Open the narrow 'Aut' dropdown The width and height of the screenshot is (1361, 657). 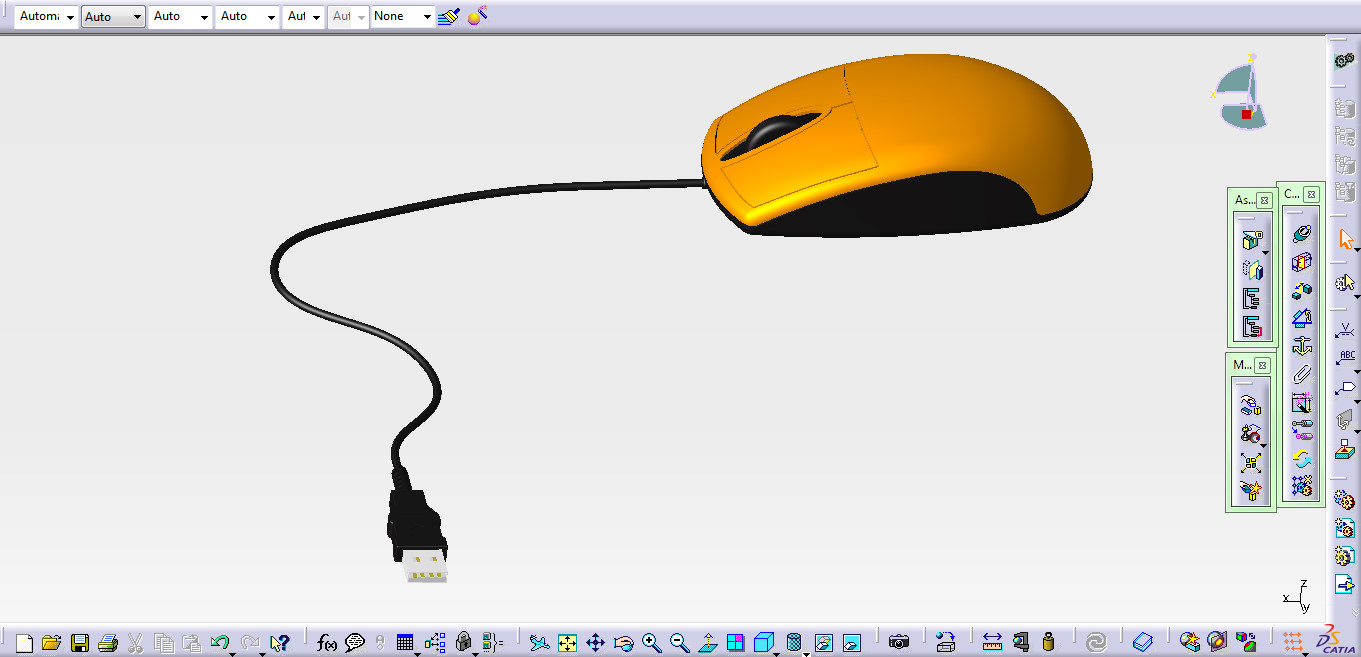(304, 17)
